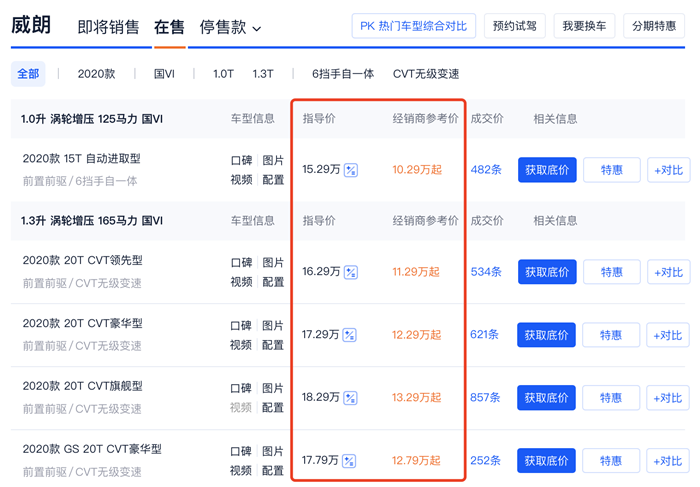Click dealer price 12.79万起
Viewport: 700px width, 487px height.
416,460
